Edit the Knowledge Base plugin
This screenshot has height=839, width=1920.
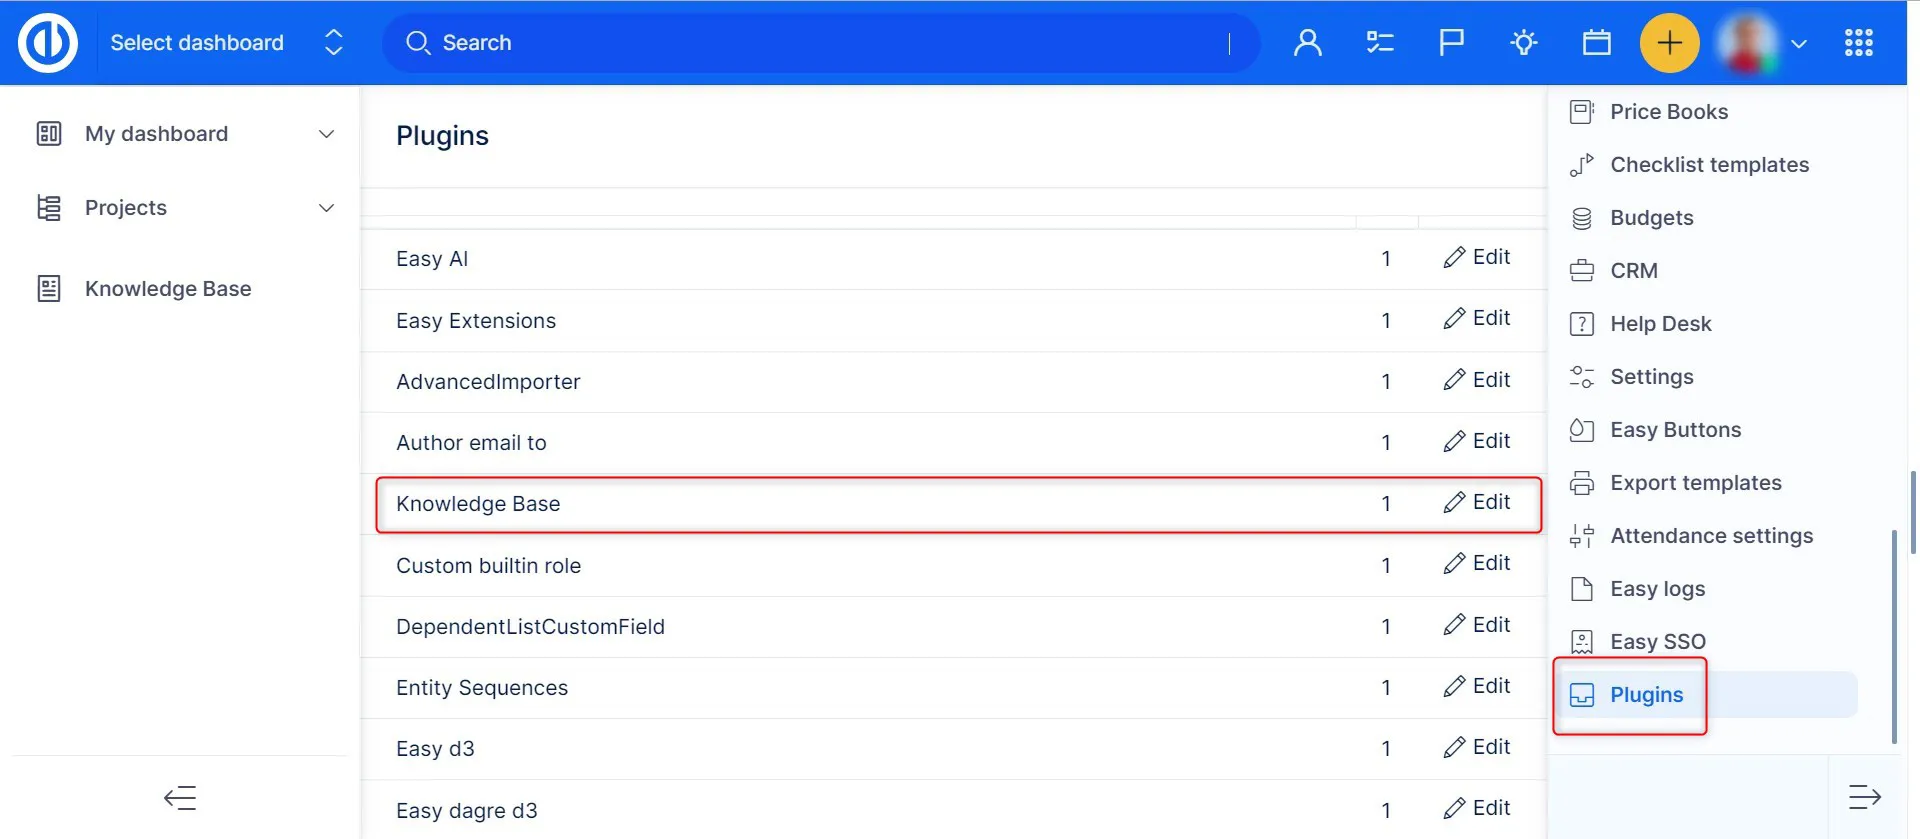click(1477, 502)
